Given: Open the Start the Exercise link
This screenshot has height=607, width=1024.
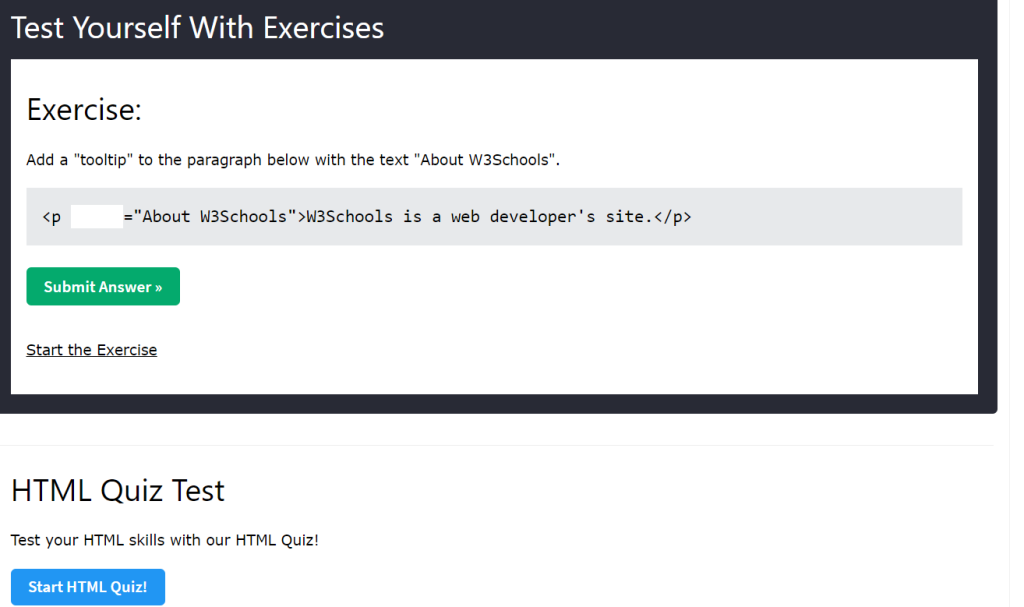Looking at the screenshot, I should click(91, 350).
